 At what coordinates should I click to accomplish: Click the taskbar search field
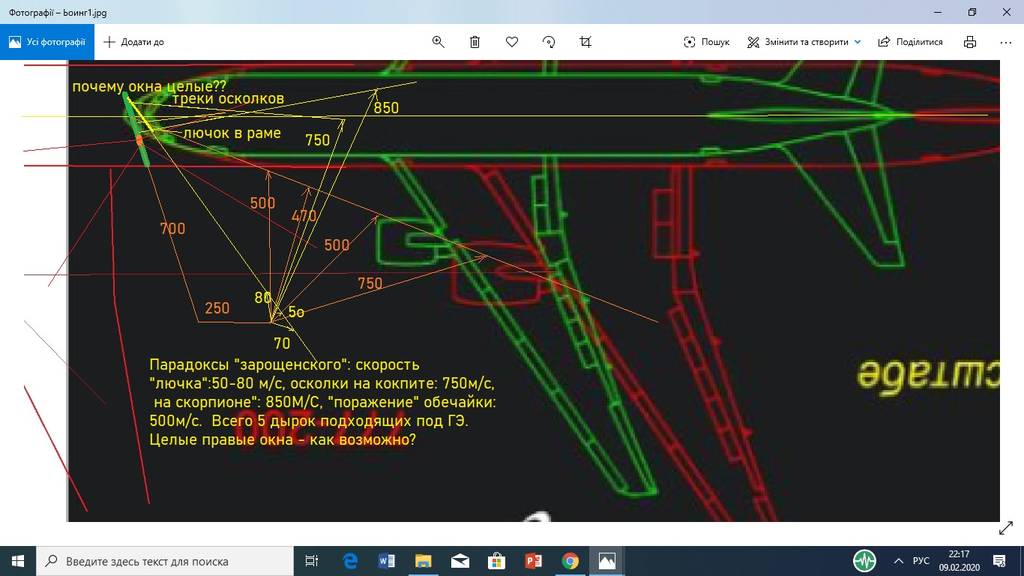coord(165,561)
